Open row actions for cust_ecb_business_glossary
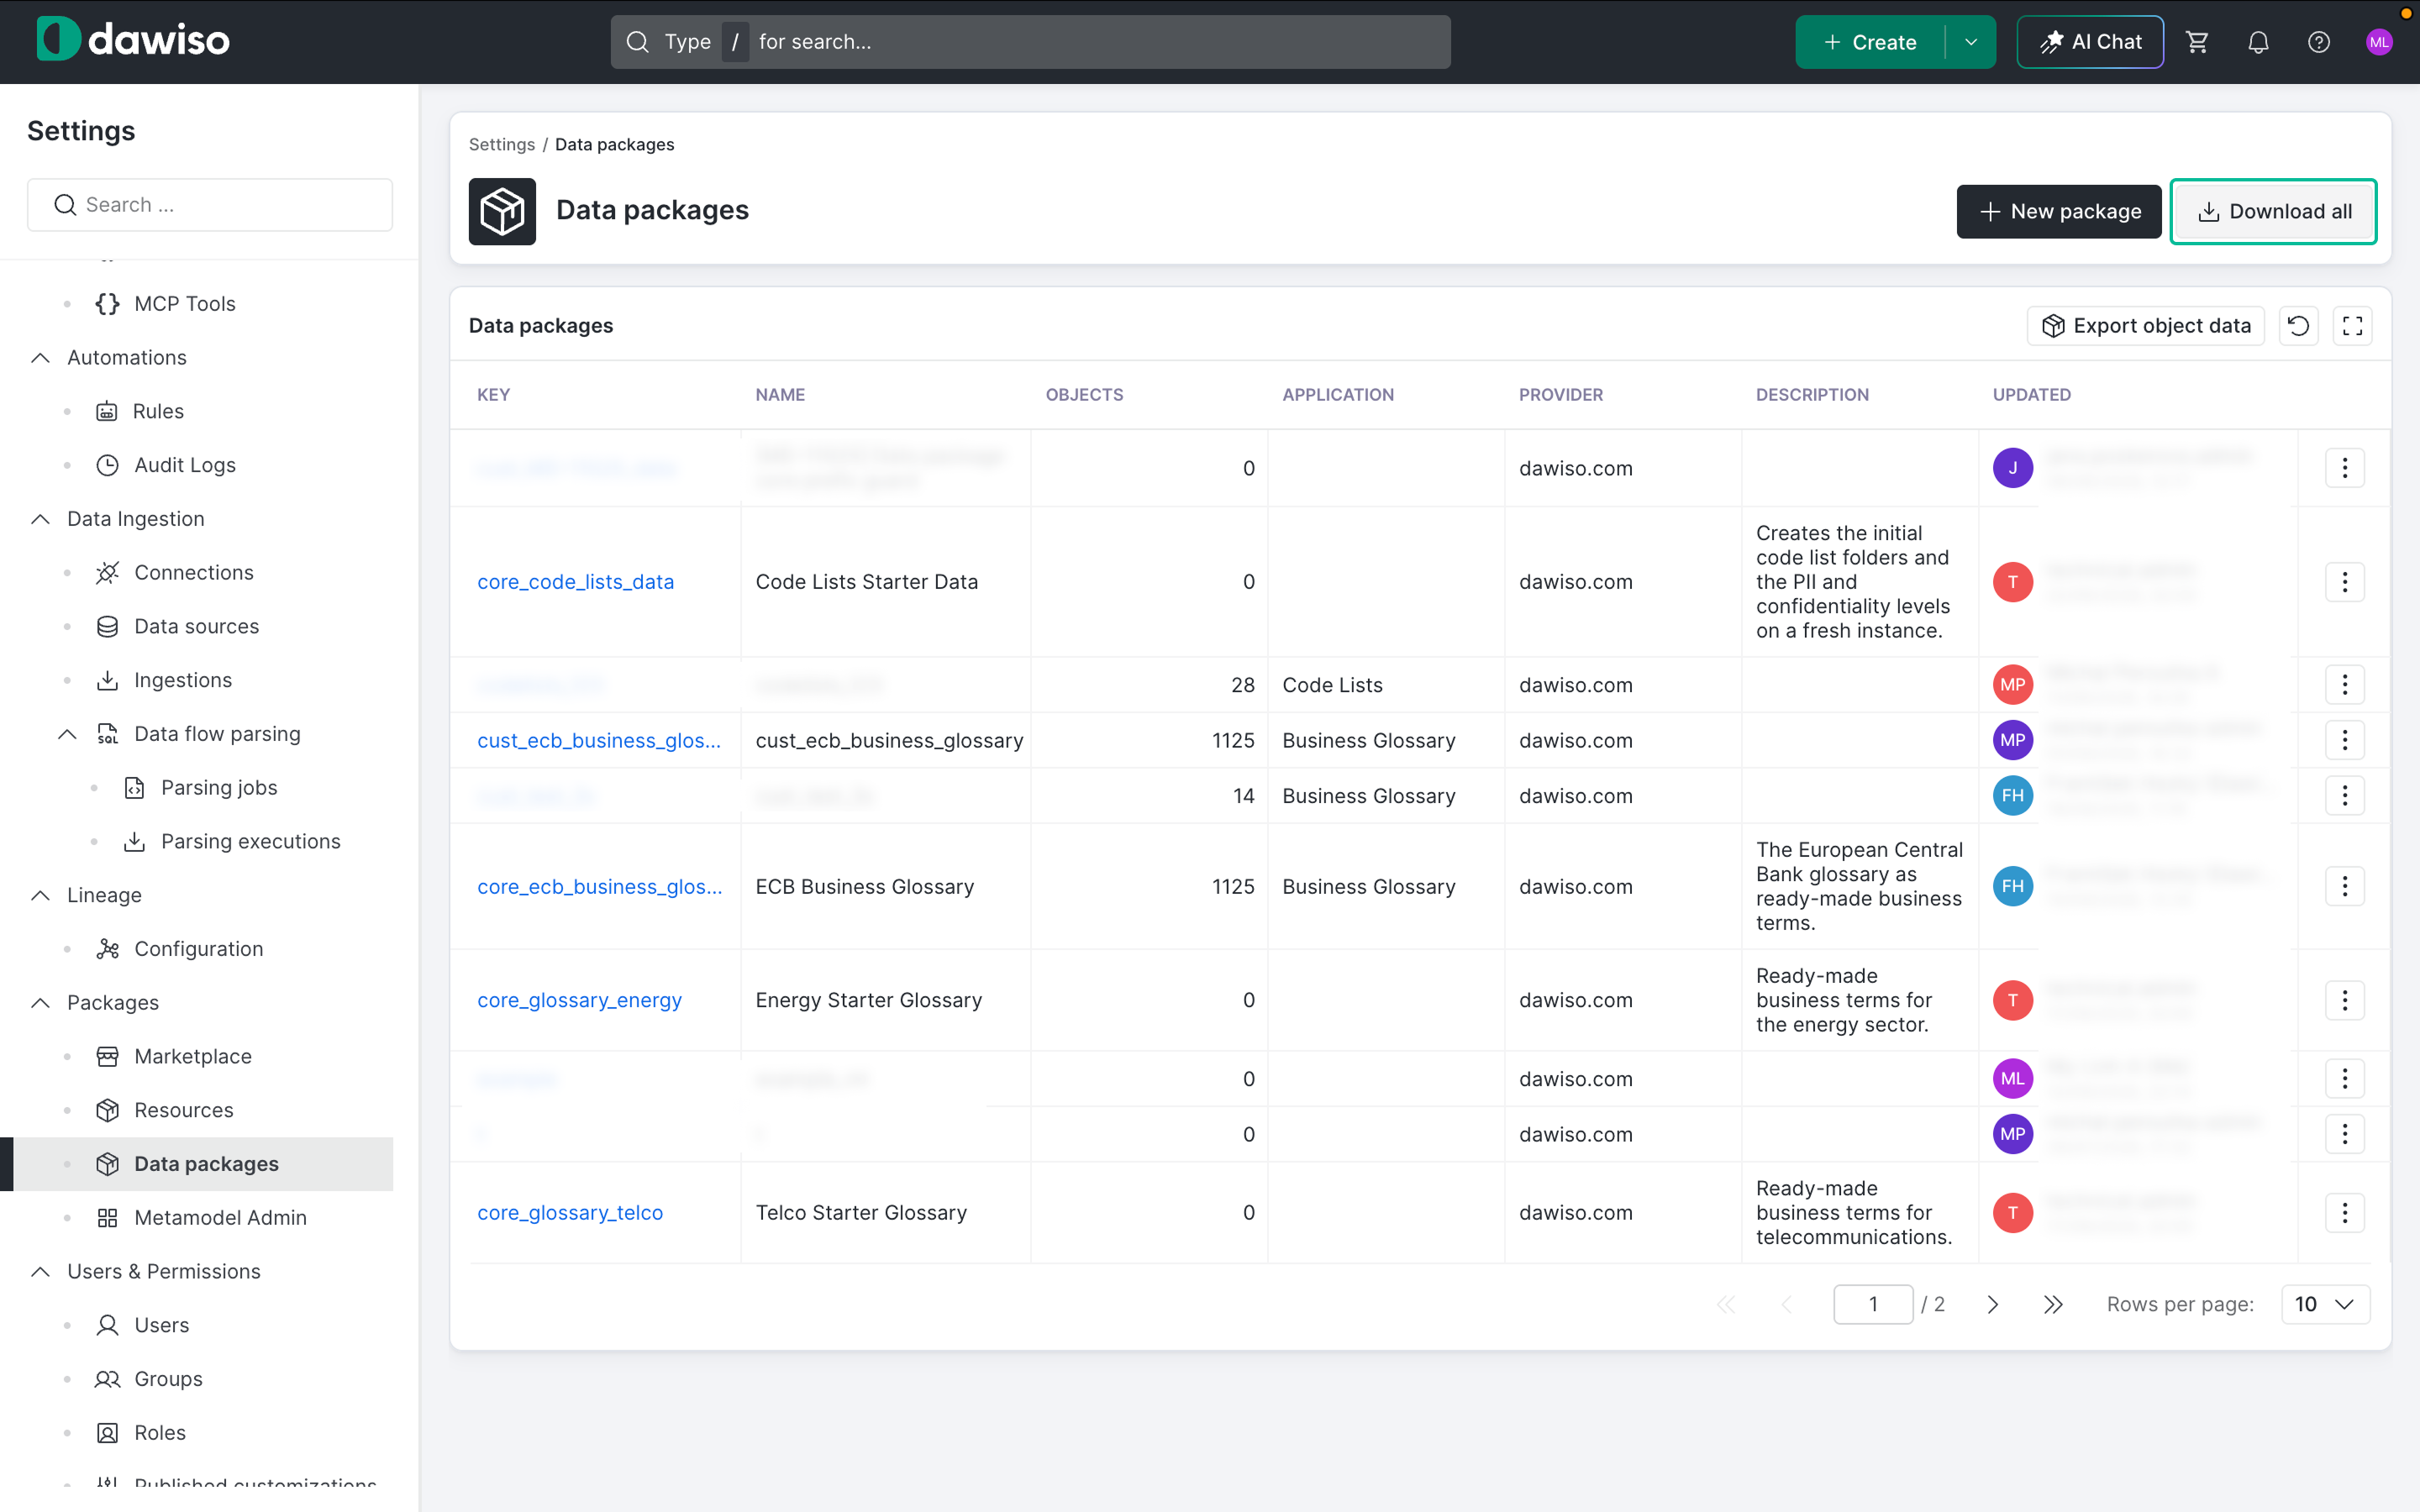 (x=2344, y=740)
